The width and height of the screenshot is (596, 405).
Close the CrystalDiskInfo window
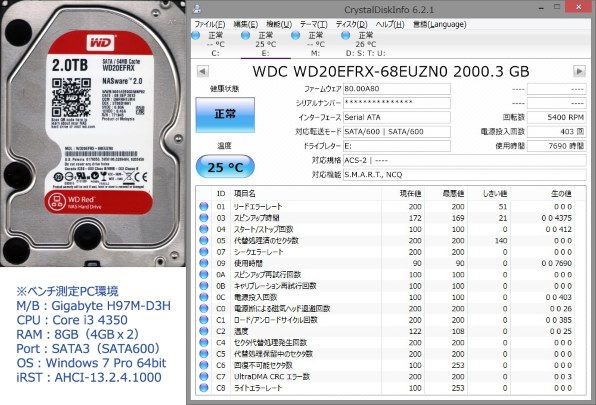pos(580,6)
